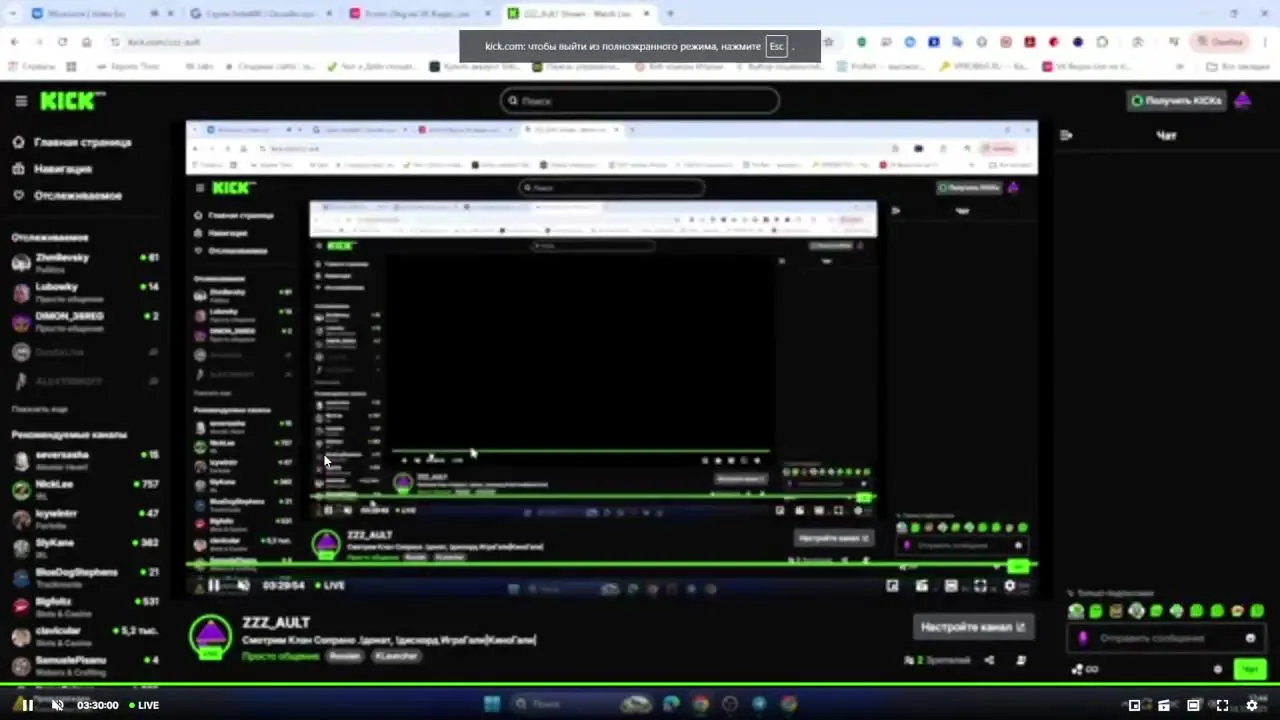The image size is (1280, 720).
Task: Open Windows Start in streamed taskbar
Action: tap(492, 704)
